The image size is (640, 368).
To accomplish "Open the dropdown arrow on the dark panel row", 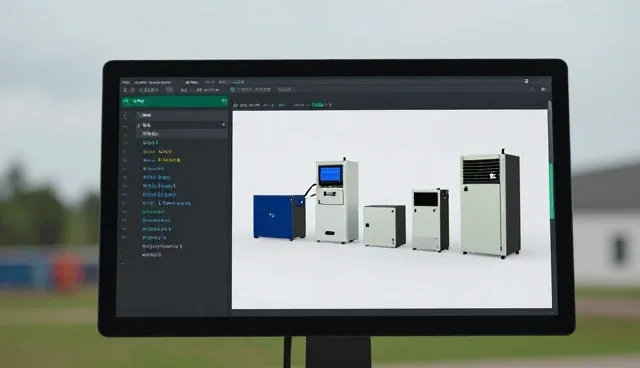I will (223, 125).
